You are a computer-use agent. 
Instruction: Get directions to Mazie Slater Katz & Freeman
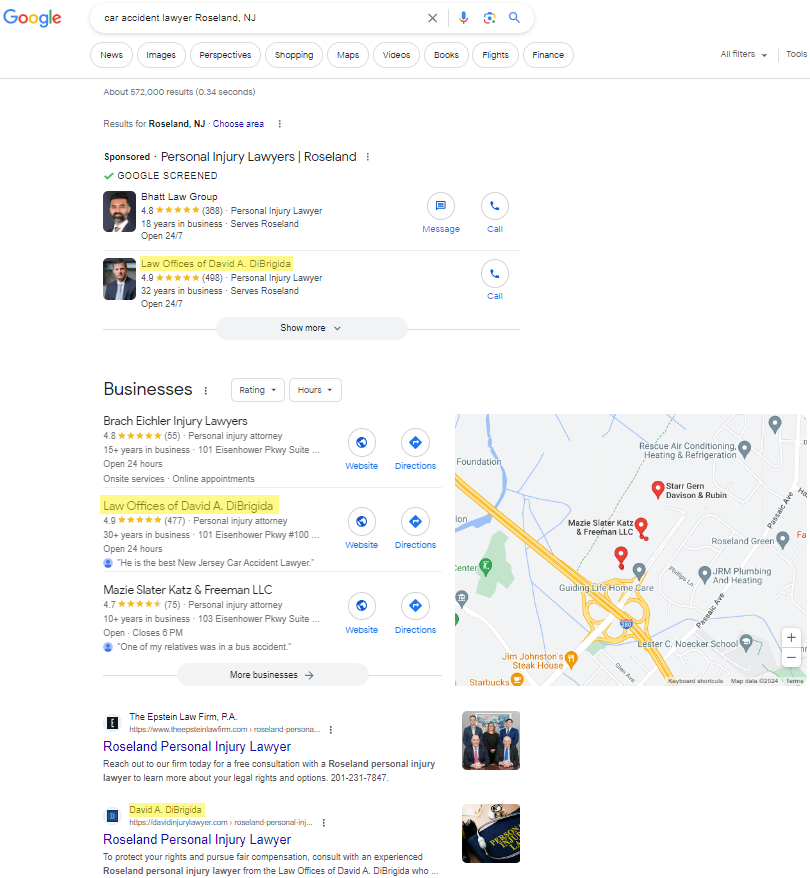pyautogui.click(x=415, y=605)
